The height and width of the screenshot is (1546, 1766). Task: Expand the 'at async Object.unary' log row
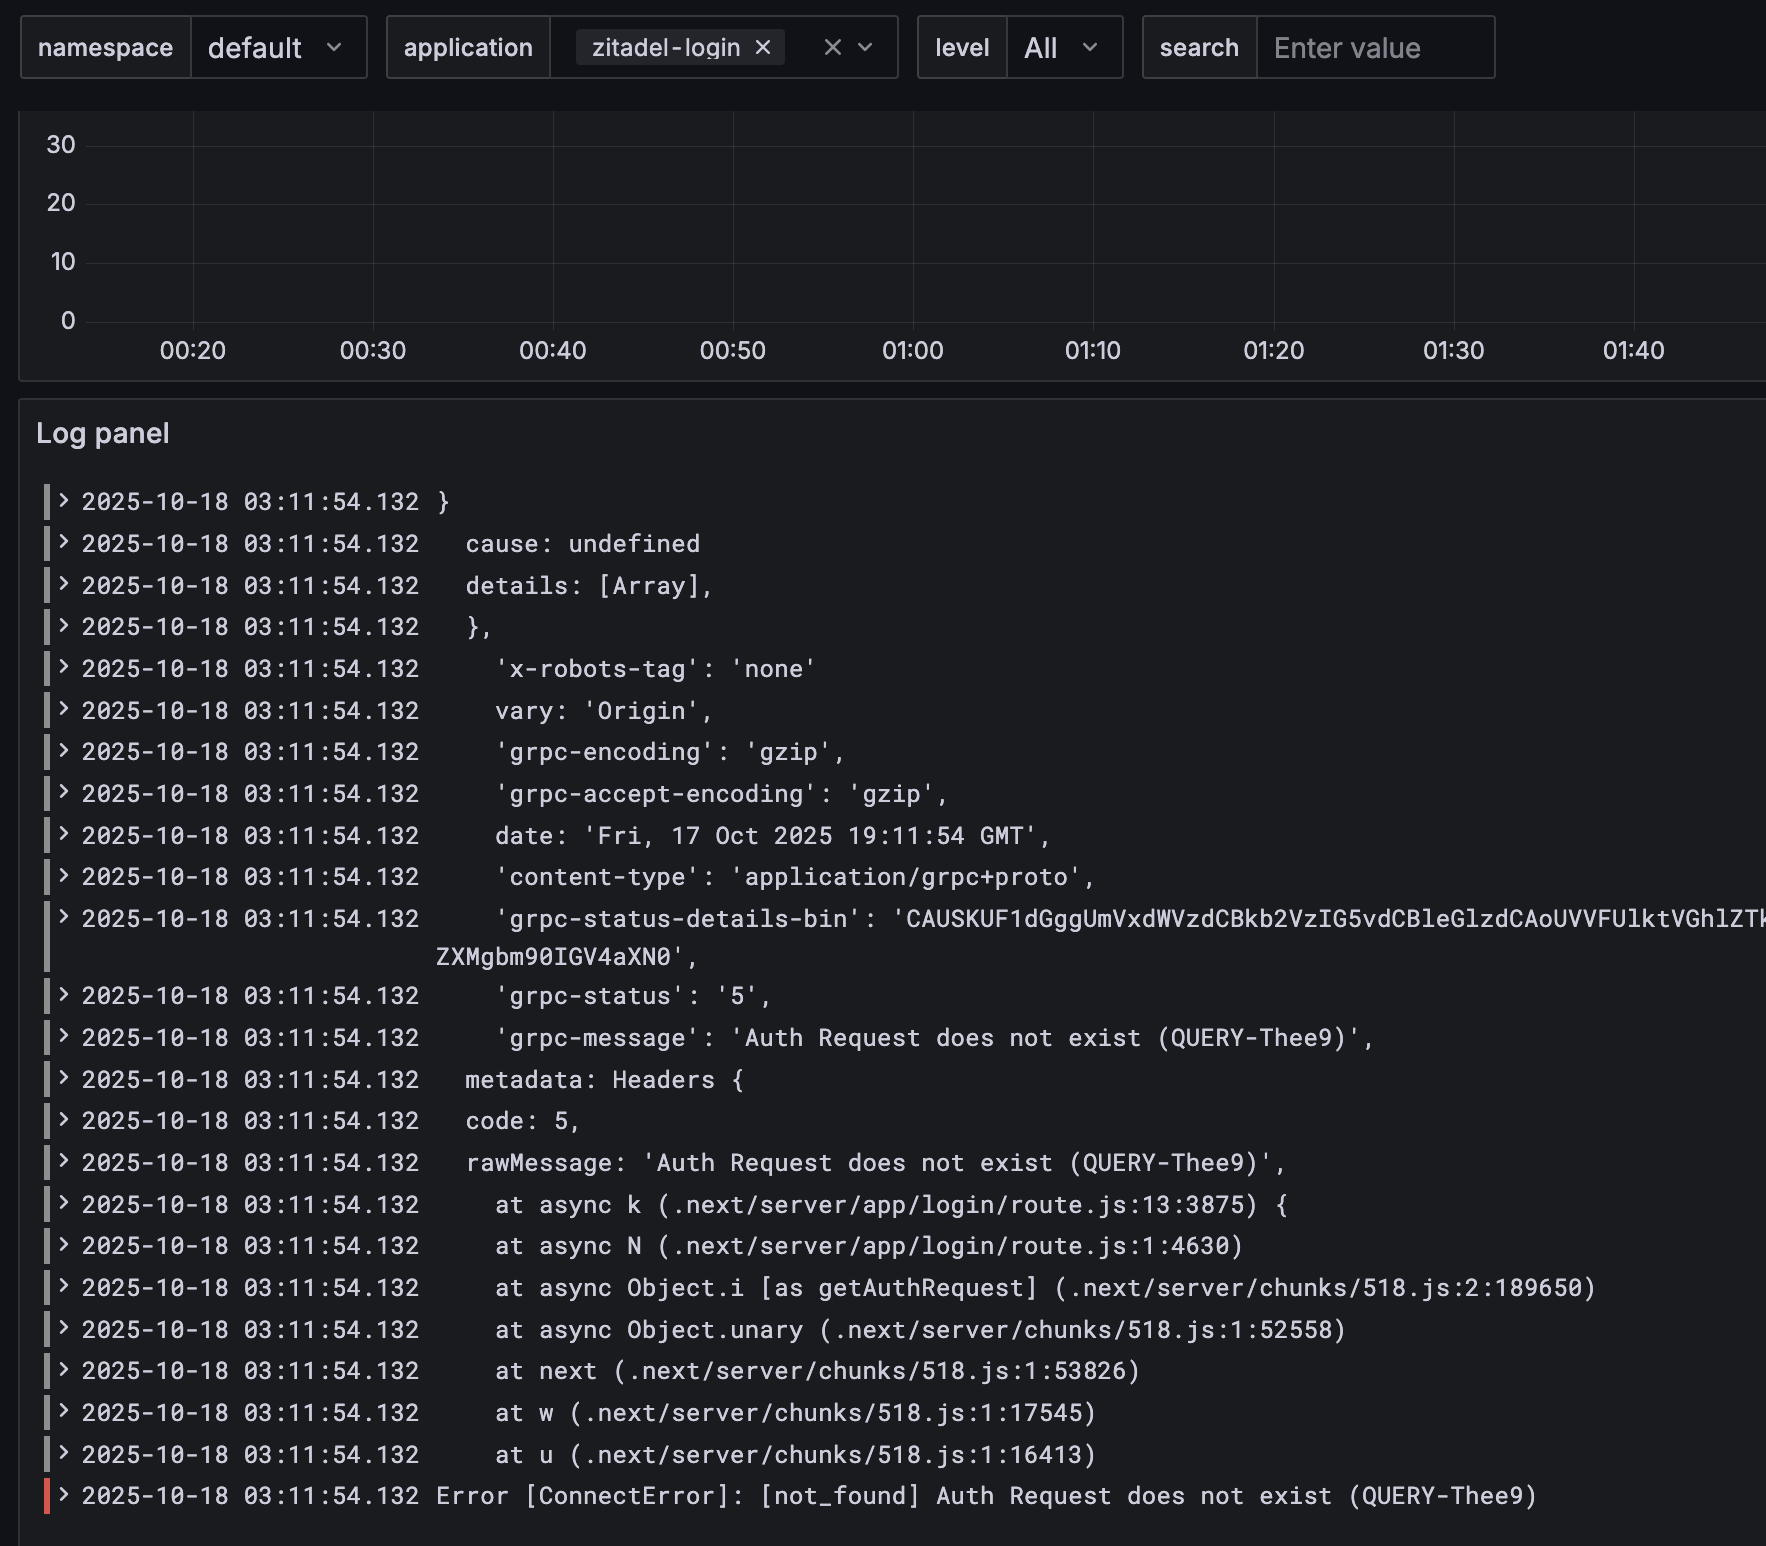(64, 1328)
